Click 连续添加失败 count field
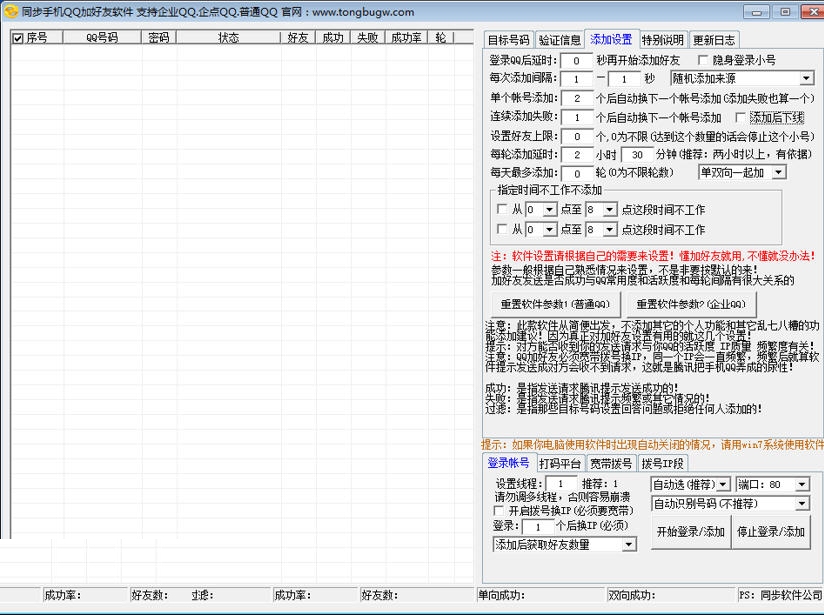This screenshot has width=824, height=615. tap(576, 117)
